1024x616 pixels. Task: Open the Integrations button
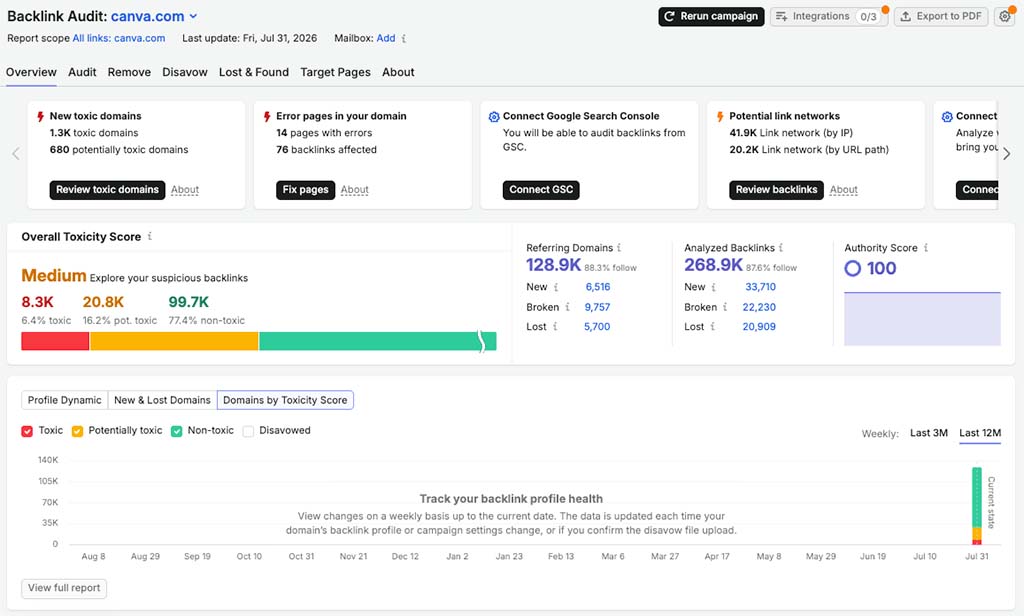click(827, 16)
